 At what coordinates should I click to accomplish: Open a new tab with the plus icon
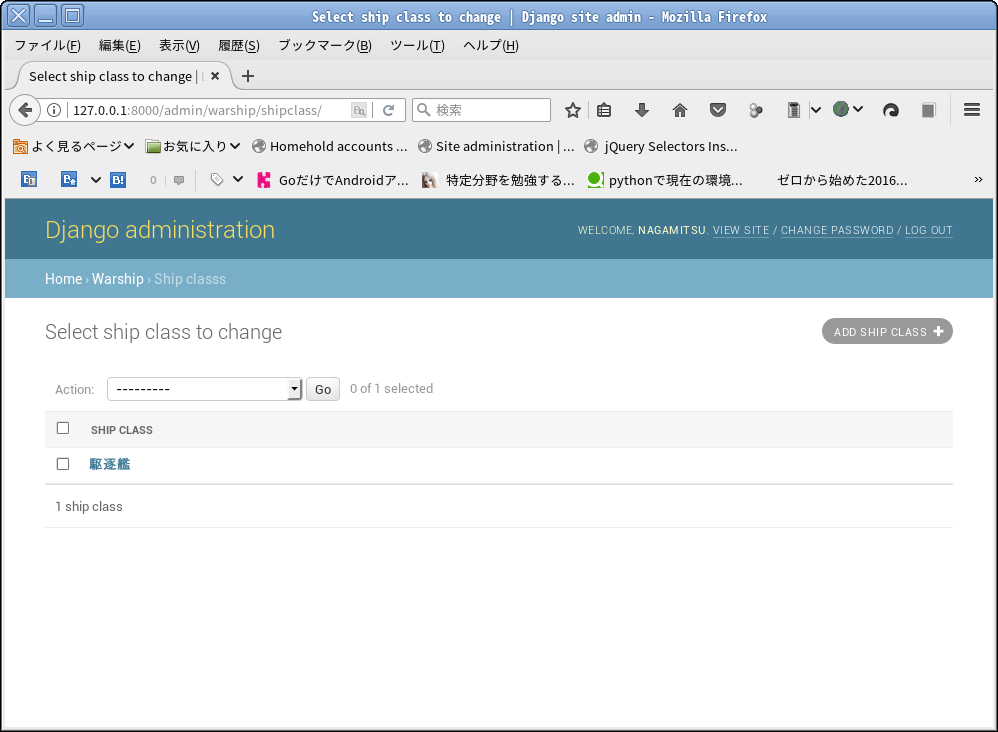click(x=248, y=76)
